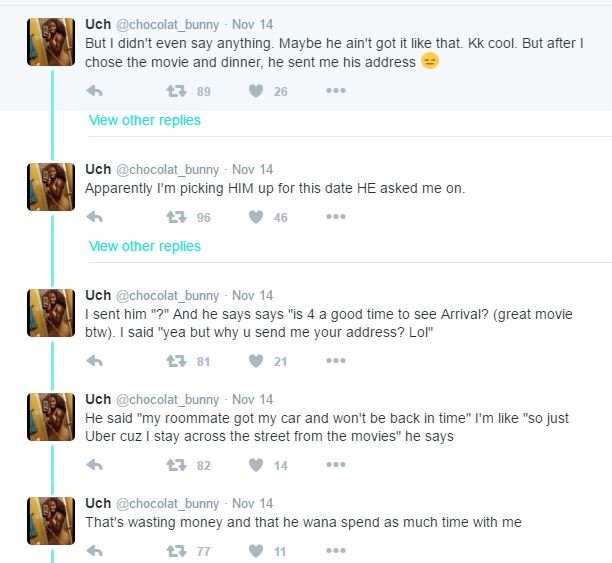The height and width of the screenshot is (563, 612).
Task: Open more options on the 'picking HIM up' tweet
Action: click(335, 217)
